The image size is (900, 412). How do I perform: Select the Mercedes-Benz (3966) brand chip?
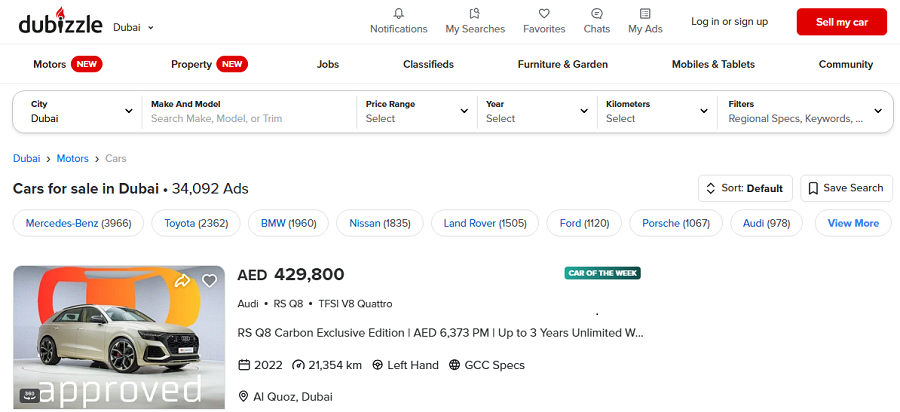tap(78, 223)
